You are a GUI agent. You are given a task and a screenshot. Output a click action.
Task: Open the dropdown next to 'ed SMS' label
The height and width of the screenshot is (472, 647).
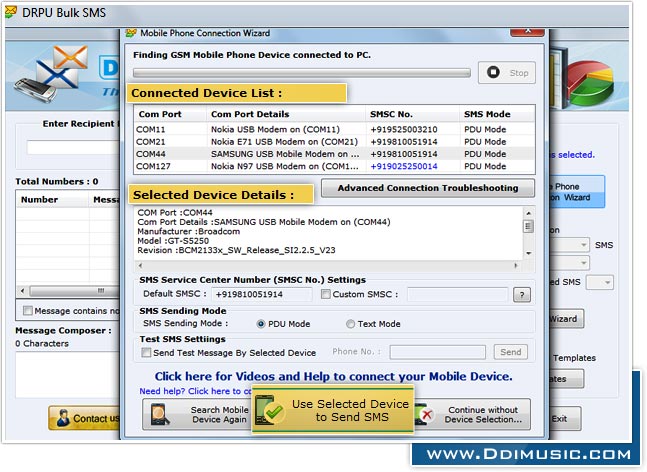[600, 283]
